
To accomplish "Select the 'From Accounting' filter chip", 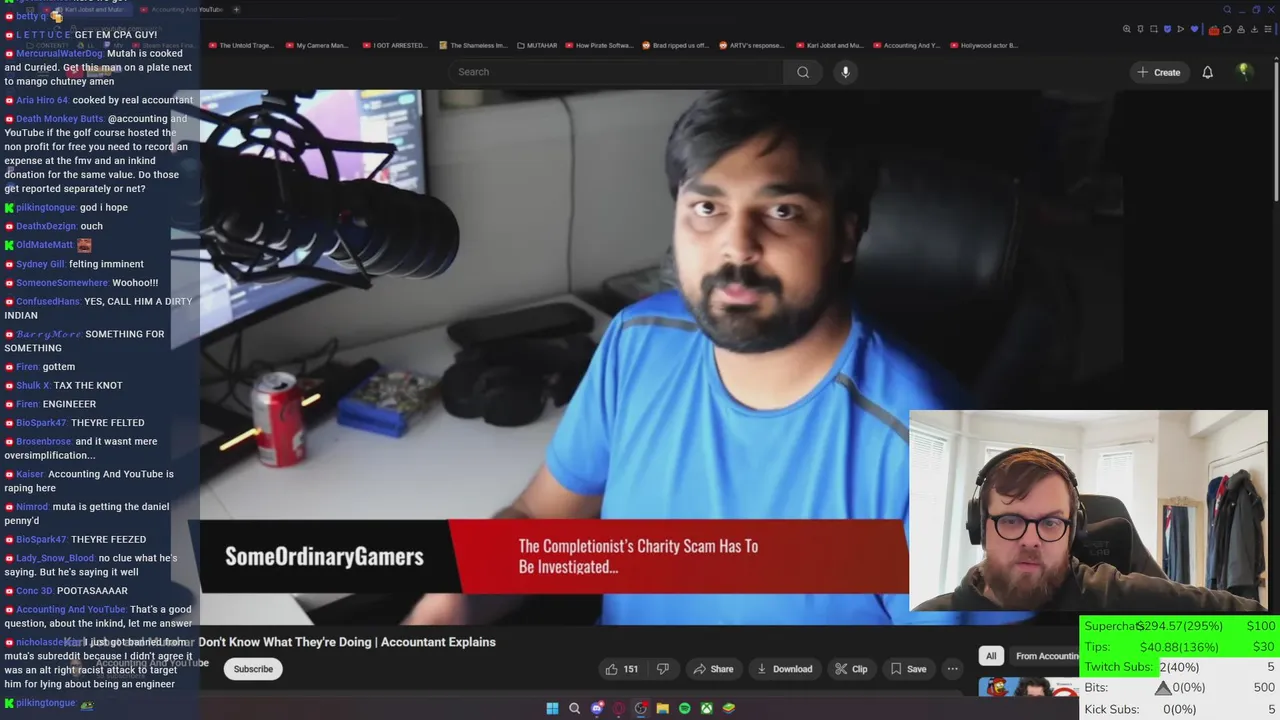I will [x=1043, y=656].
